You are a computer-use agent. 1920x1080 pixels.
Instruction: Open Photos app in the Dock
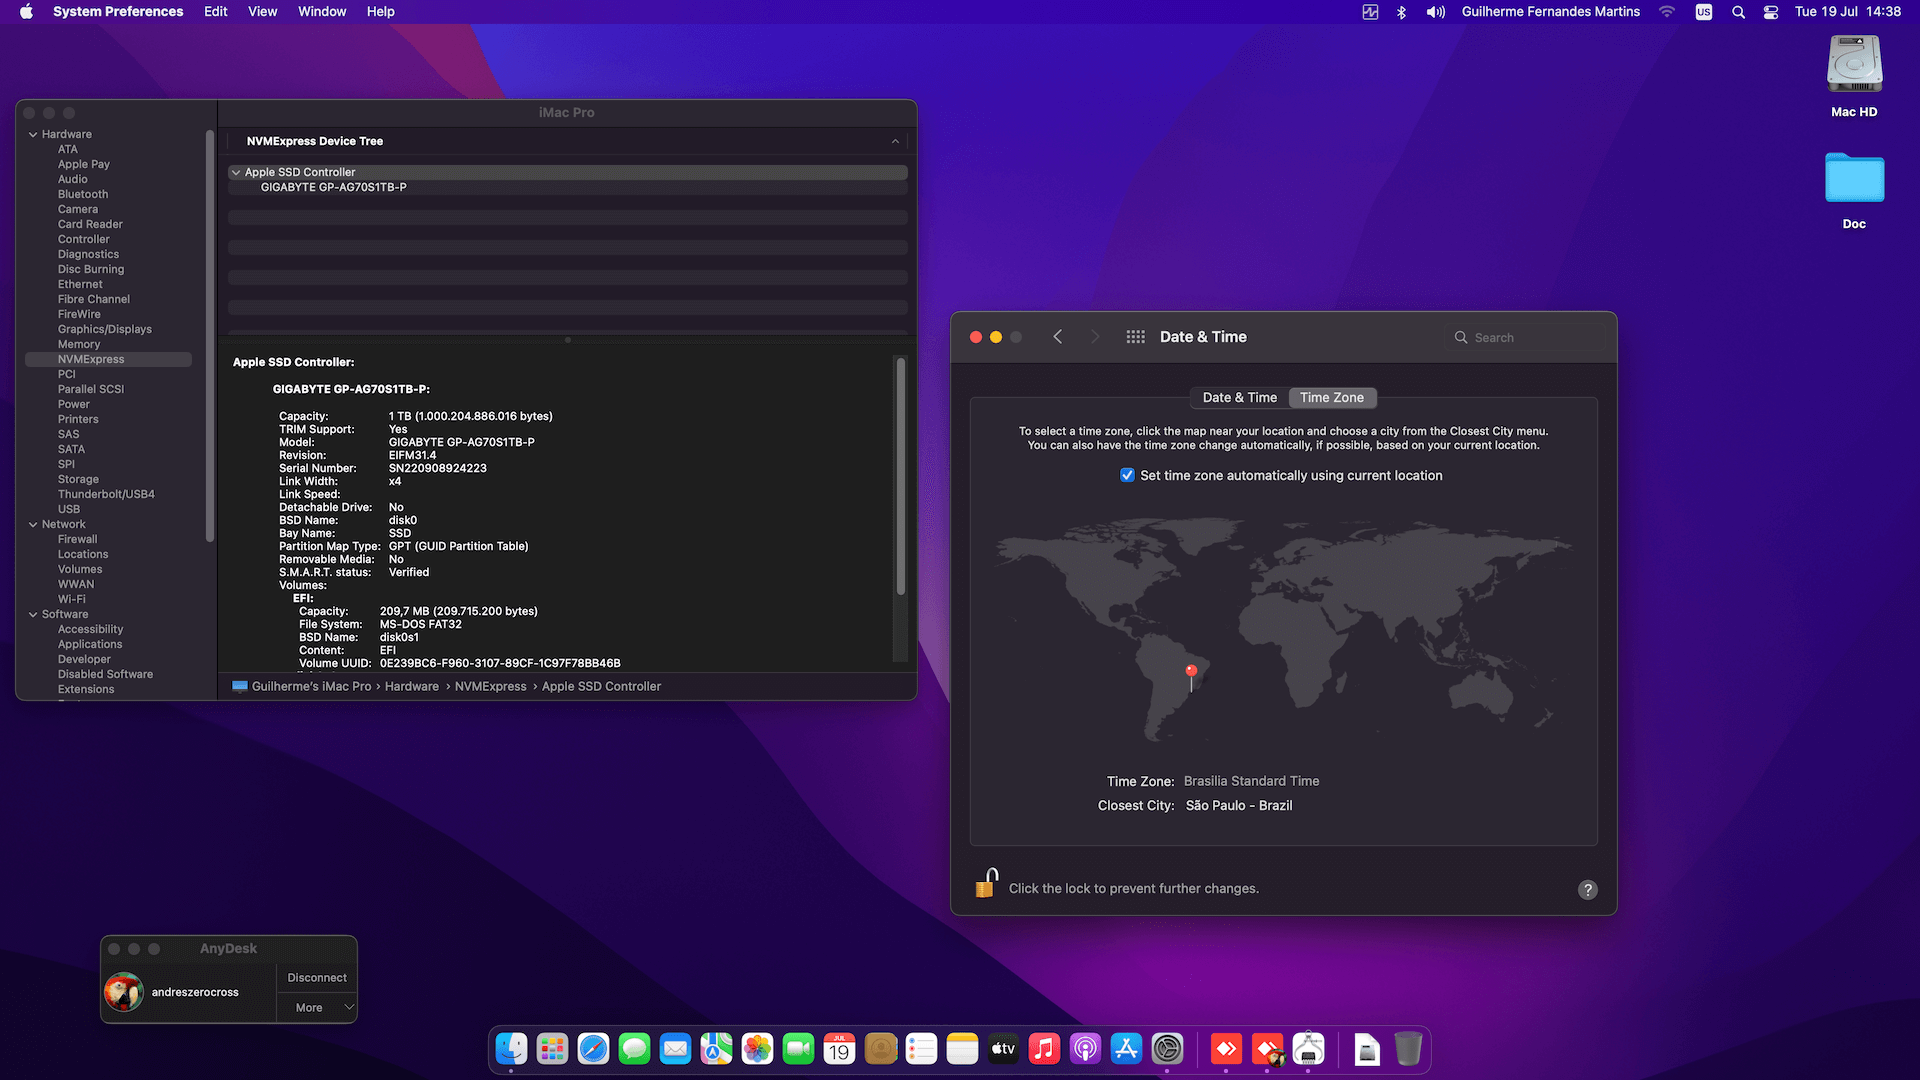757,1049
